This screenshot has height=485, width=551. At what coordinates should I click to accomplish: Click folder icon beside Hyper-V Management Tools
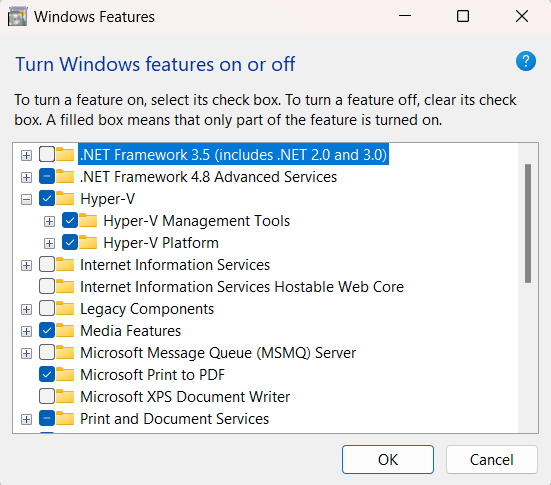pyautogui.click(x=88, y=220)
